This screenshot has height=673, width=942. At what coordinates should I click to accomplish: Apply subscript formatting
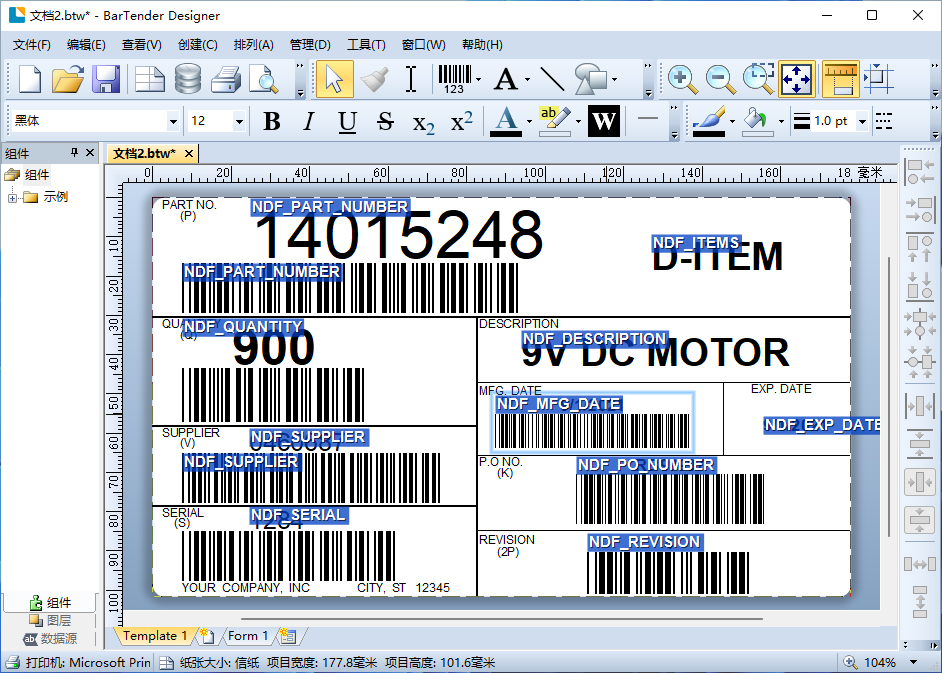pos(423,123)
